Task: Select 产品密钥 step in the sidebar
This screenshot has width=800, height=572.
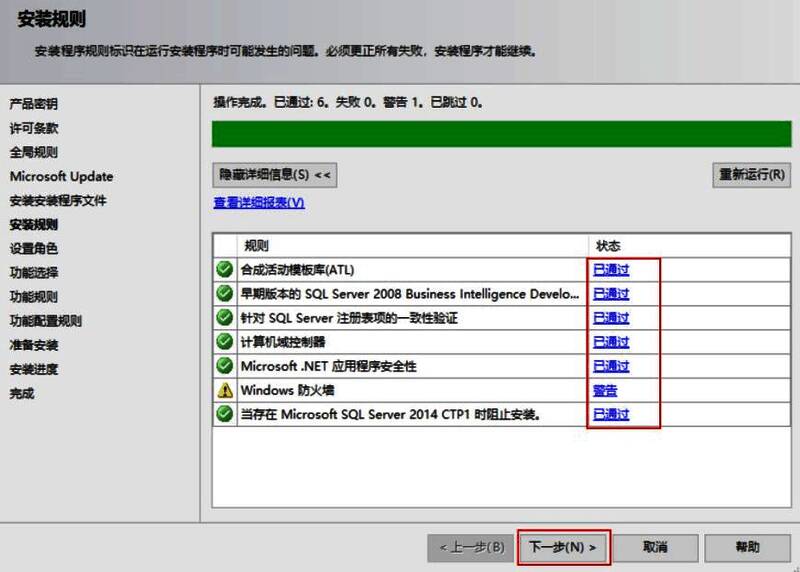Action: 34,104
